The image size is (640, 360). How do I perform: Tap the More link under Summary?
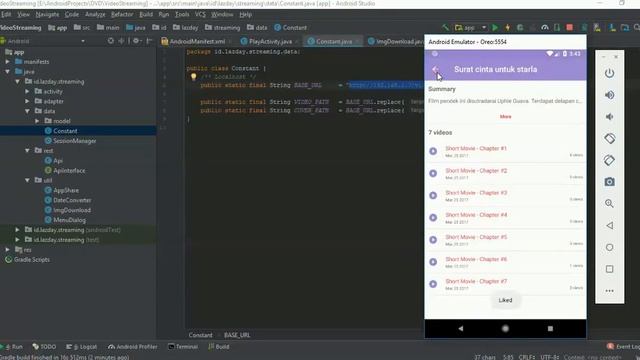click(505, 116)
